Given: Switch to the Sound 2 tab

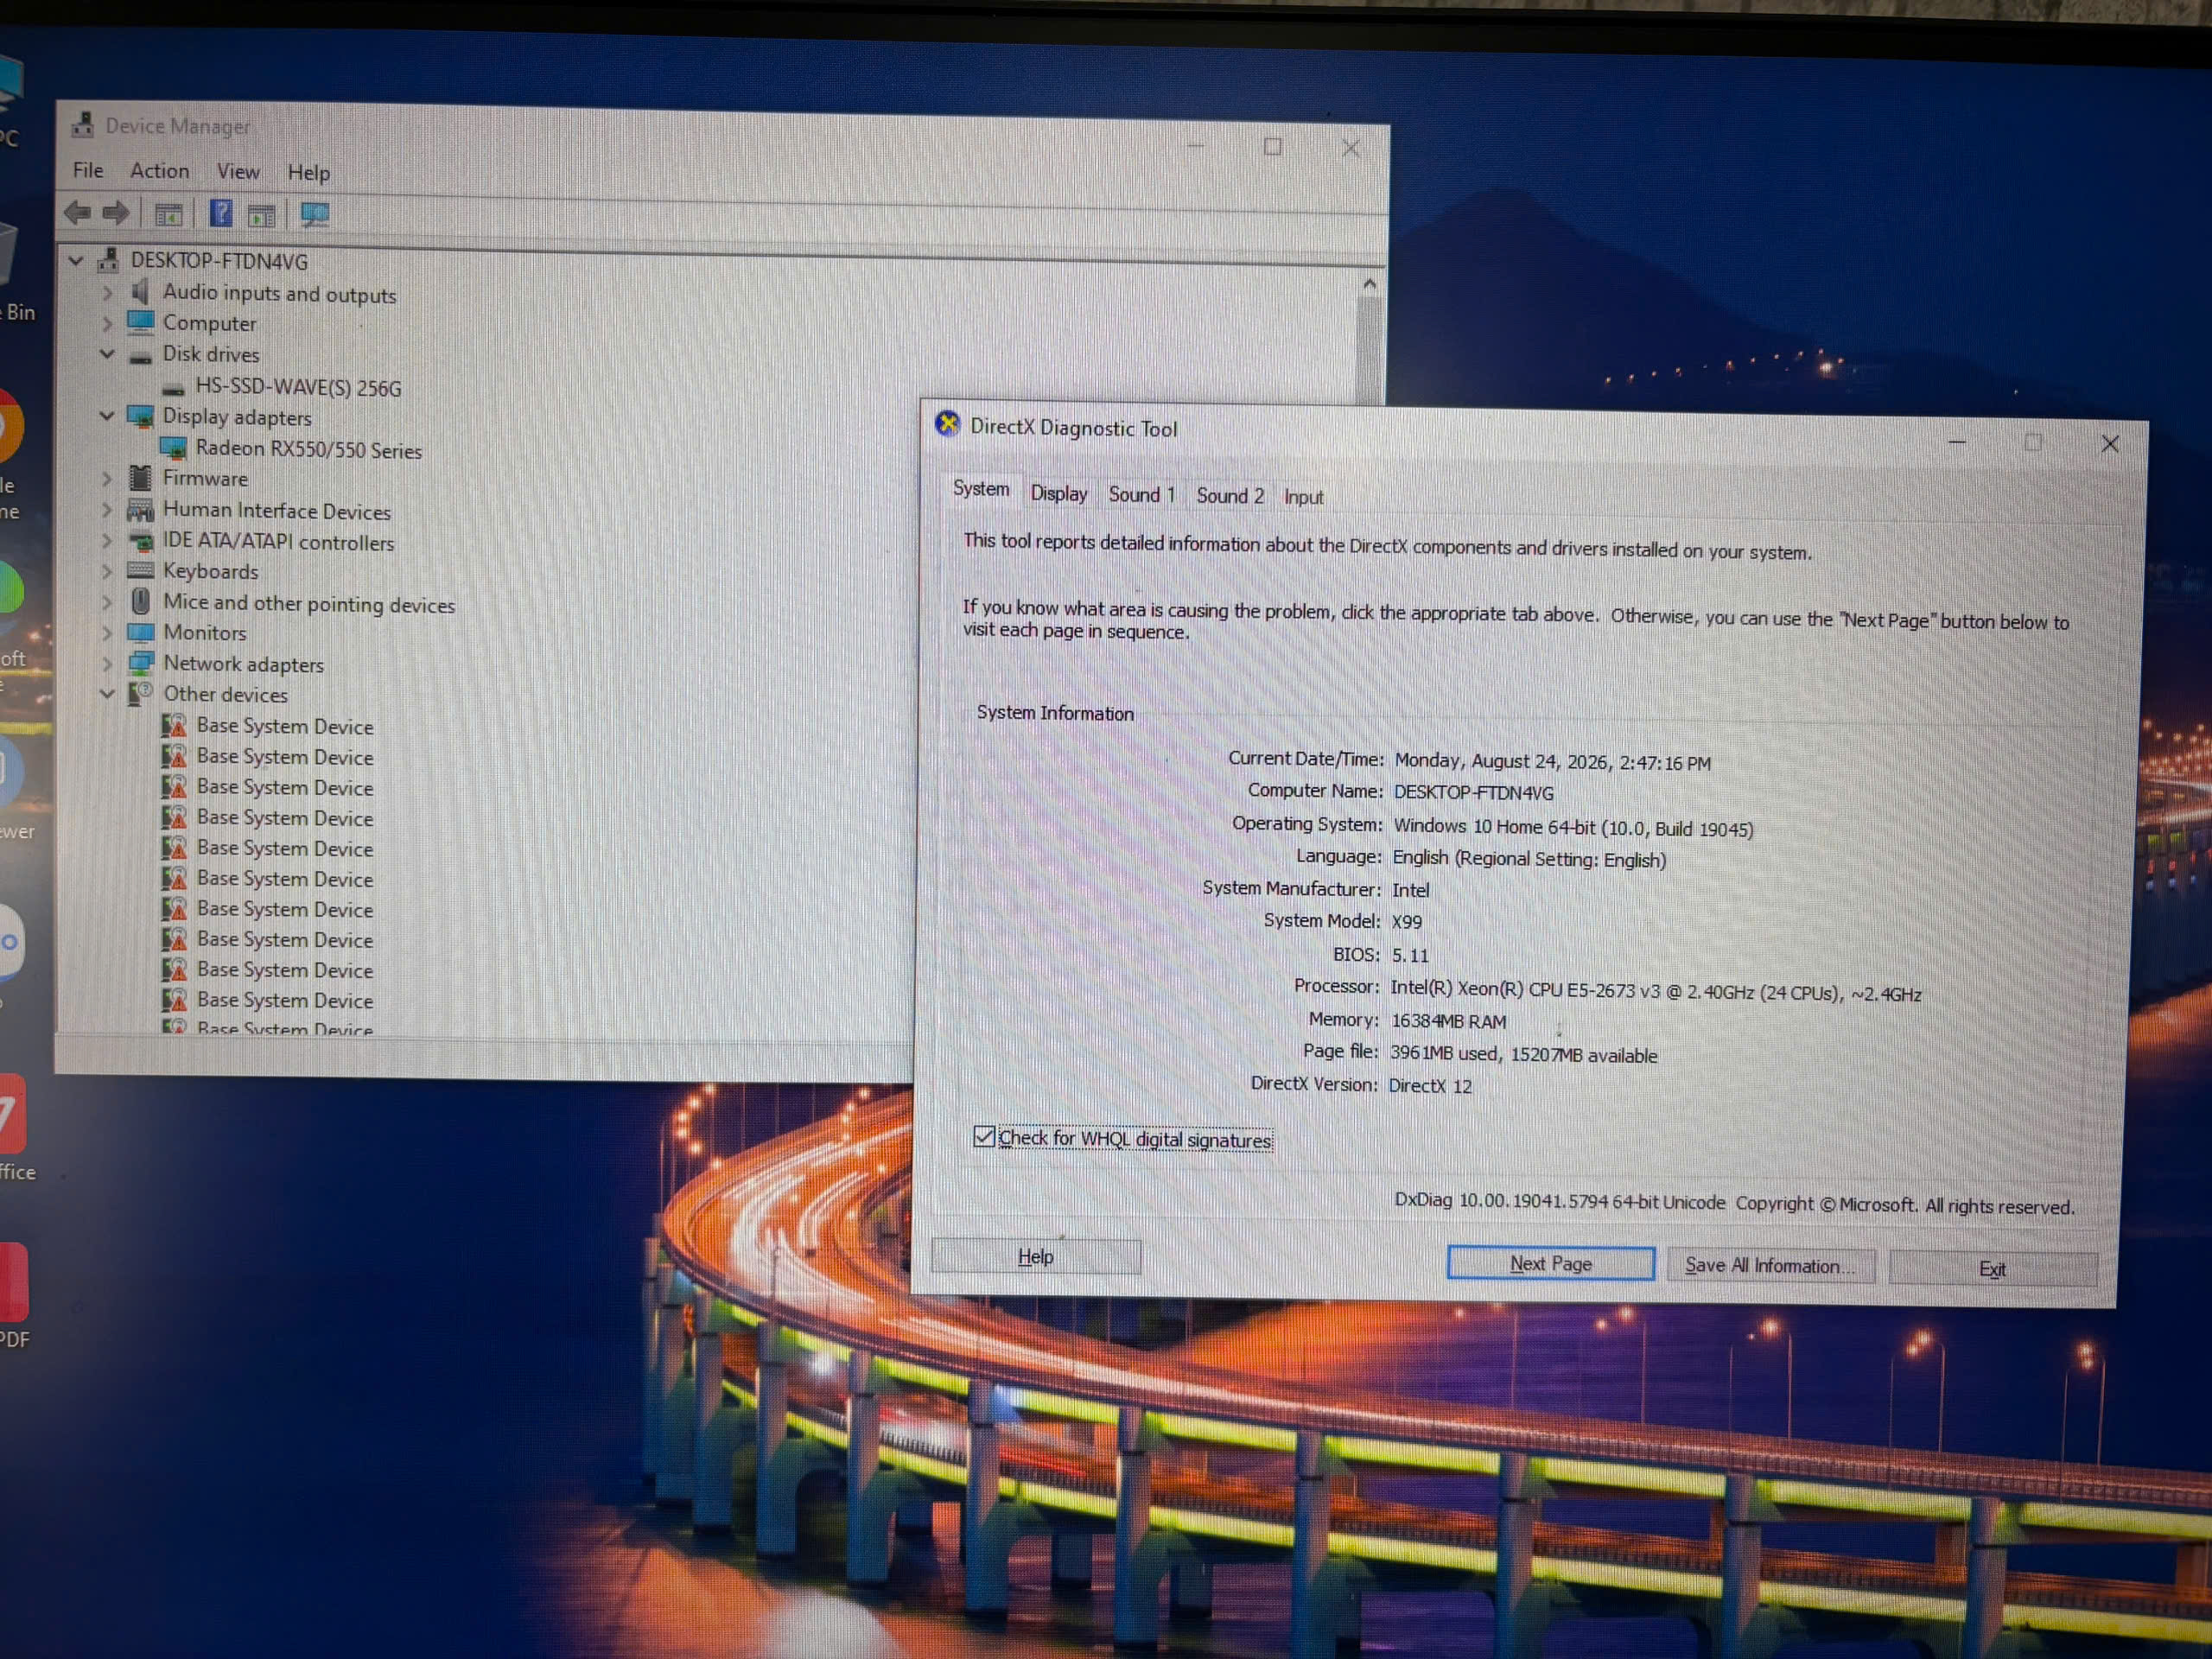Looking at the screenshot, I should (x=1230, y=495).
